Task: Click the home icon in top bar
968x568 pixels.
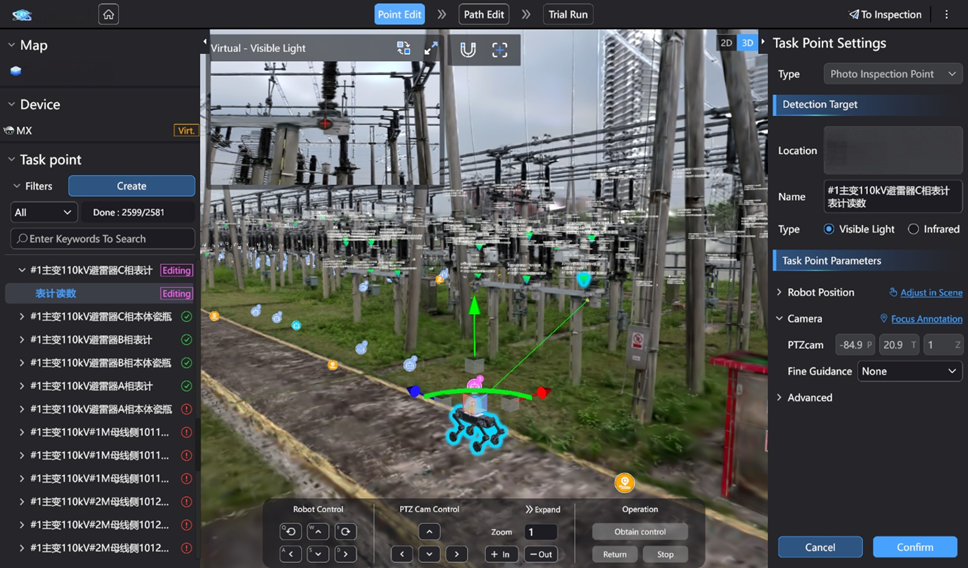Action: [x=108, y=14]
